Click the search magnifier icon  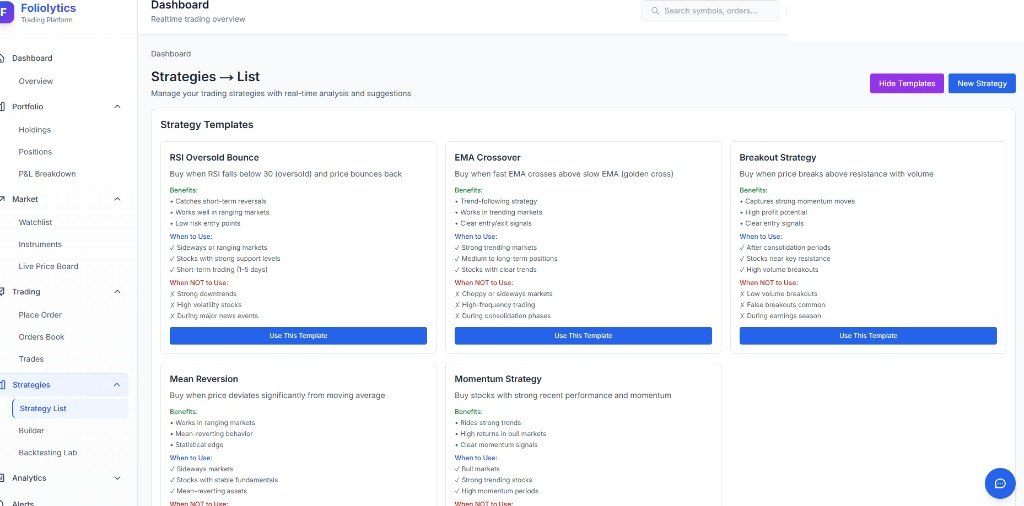655,11
